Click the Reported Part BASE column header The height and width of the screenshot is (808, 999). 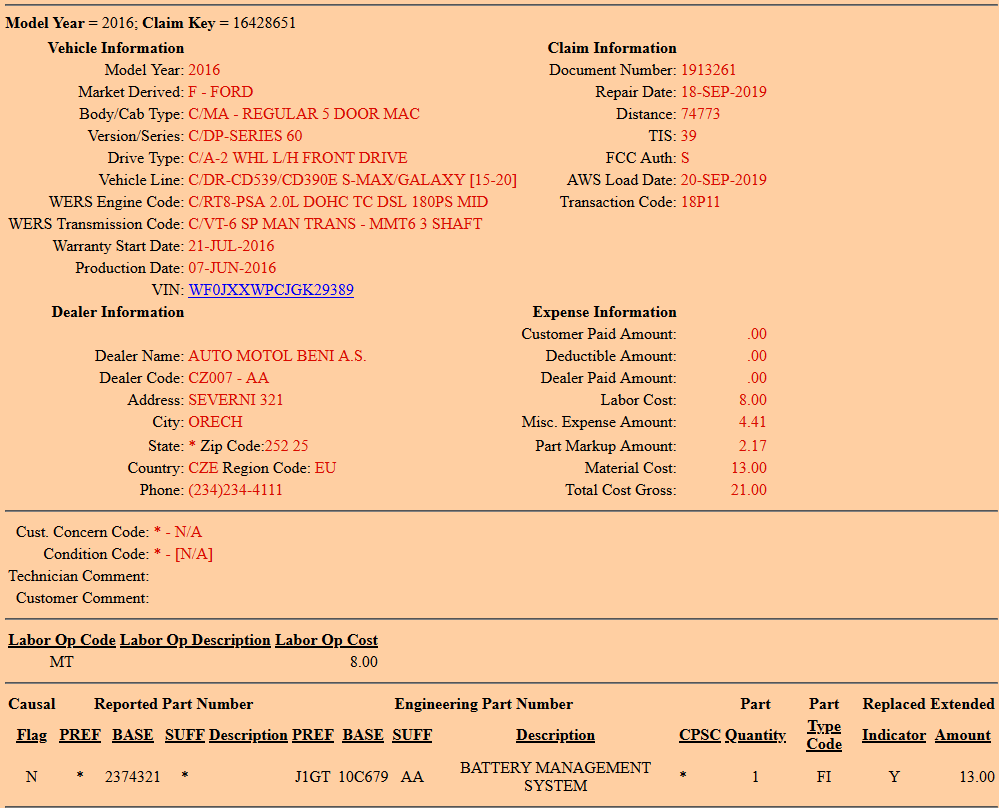click(133, 735)
